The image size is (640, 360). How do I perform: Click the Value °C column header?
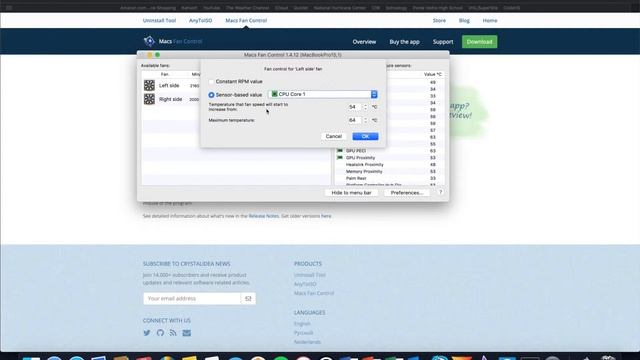click(x=433, y=74)
